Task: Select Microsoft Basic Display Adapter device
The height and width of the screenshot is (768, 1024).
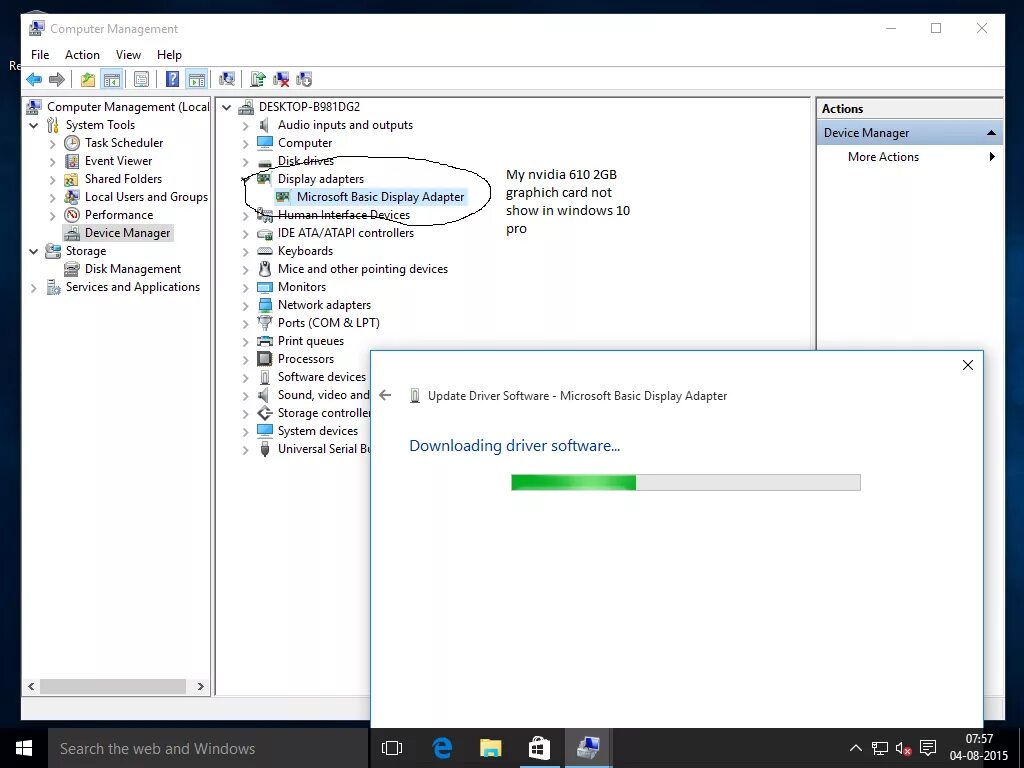Action: tap(381, 197)
